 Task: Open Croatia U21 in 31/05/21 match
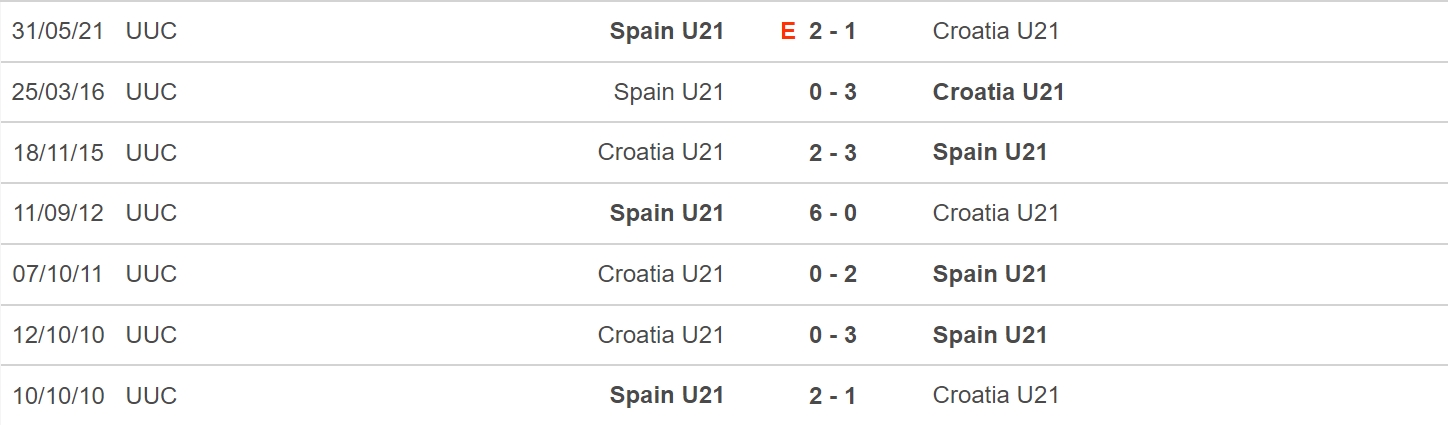(996, 31)
